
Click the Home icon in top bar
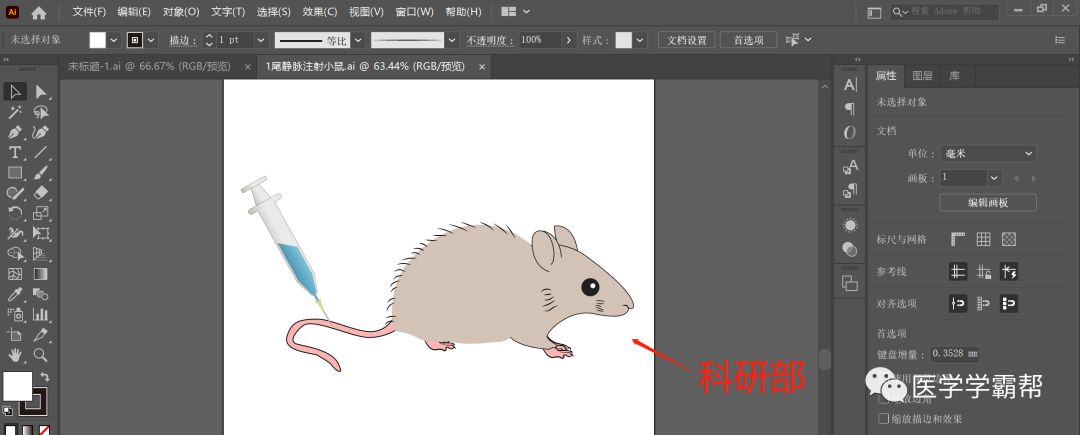39,13
